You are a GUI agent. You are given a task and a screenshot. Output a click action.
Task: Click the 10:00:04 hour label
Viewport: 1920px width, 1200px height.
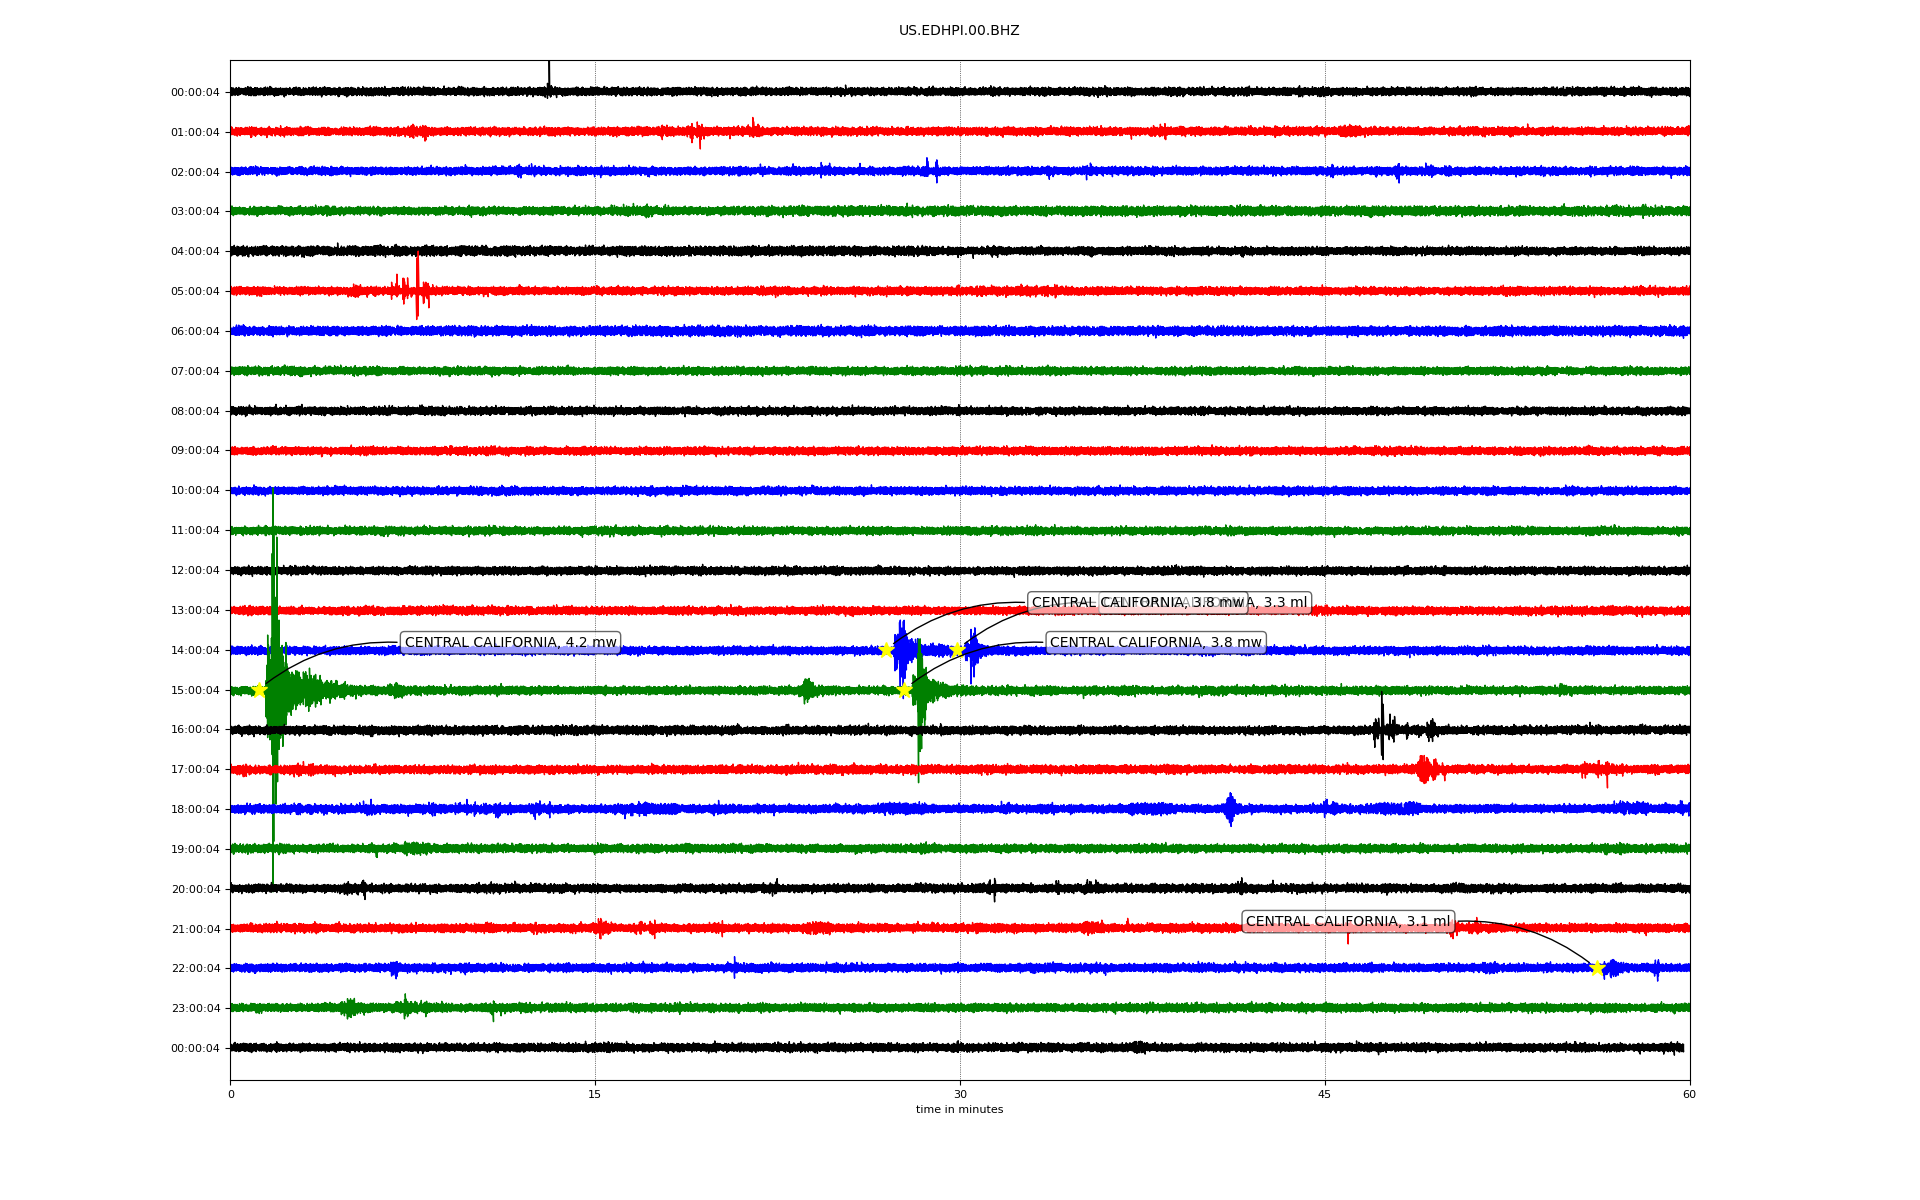click(x=195, y=491)
